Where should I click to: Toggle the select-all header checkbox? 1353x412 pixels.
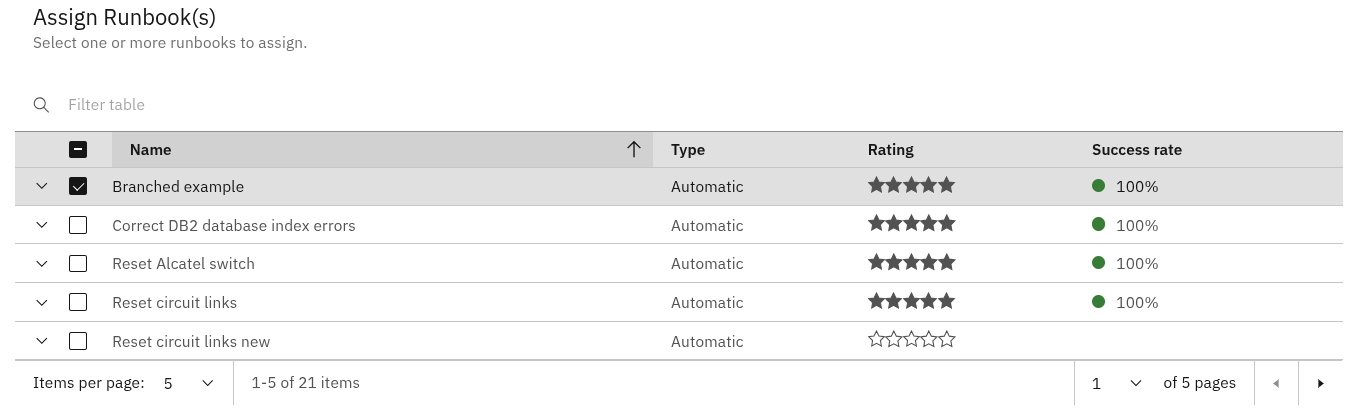(78, 149)
